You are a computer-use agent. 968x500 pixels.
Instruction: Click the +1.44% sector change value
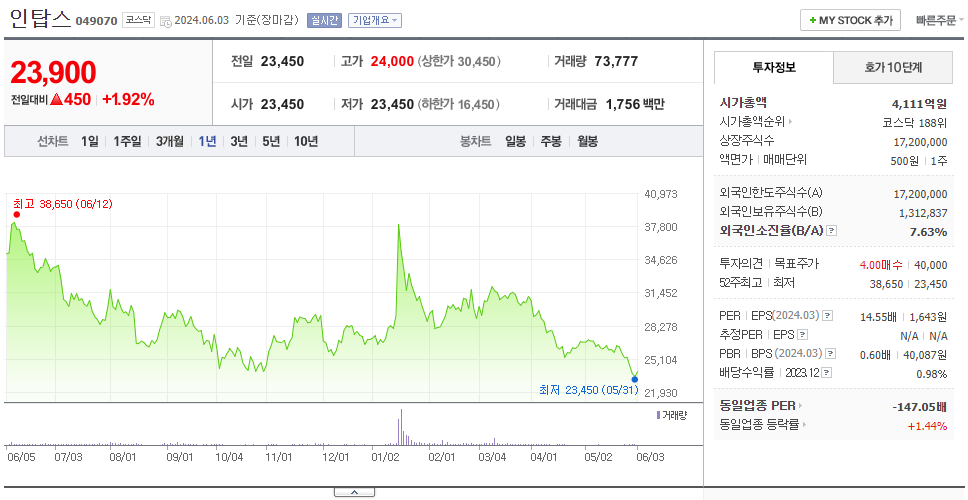click(x=927, y=425)
